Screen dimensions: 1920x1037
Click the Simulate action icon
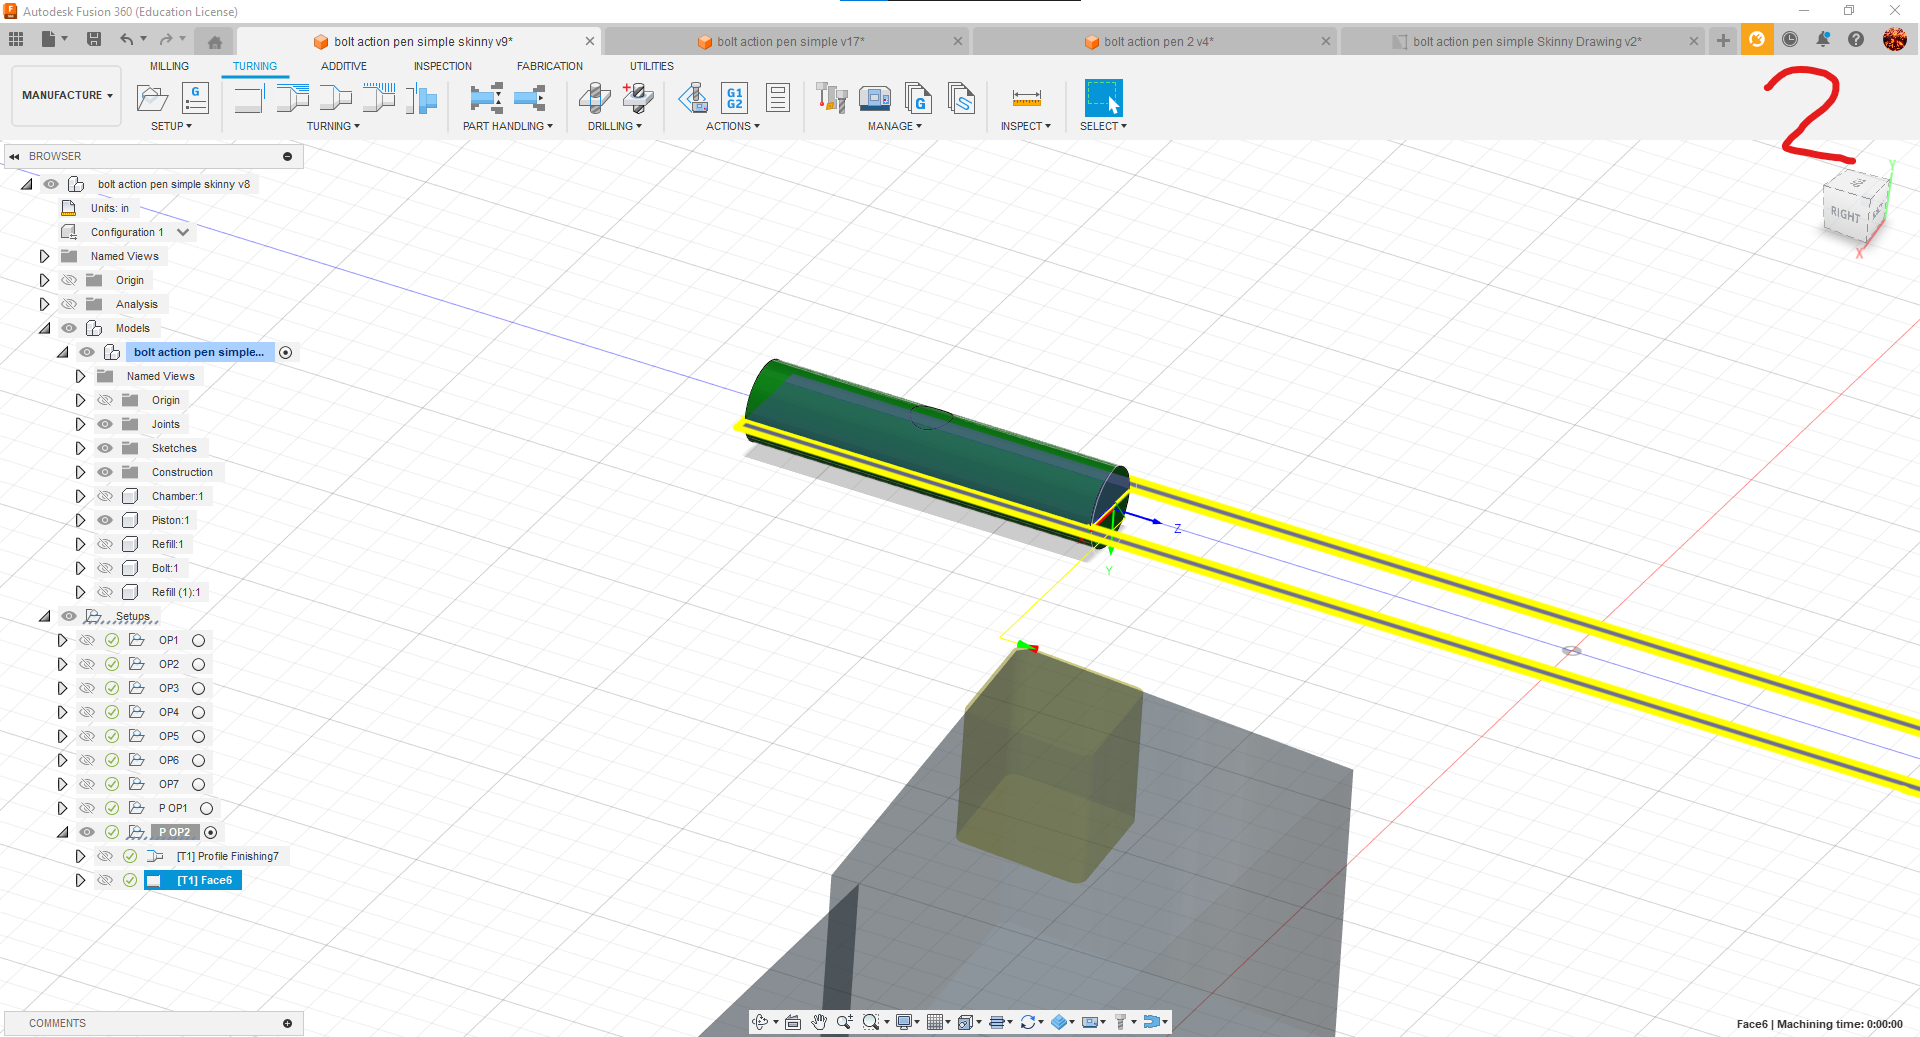[693, 98]
